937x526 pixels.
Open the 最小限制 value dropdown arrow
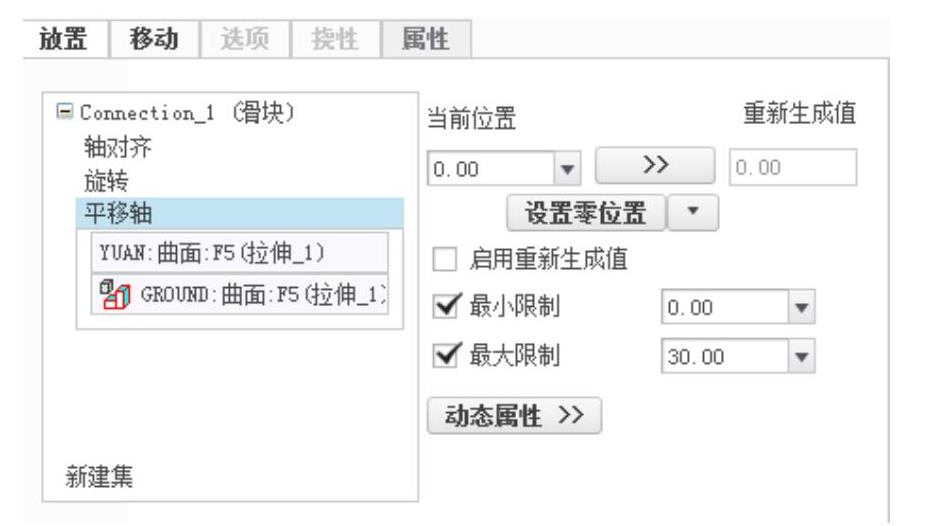801,307
